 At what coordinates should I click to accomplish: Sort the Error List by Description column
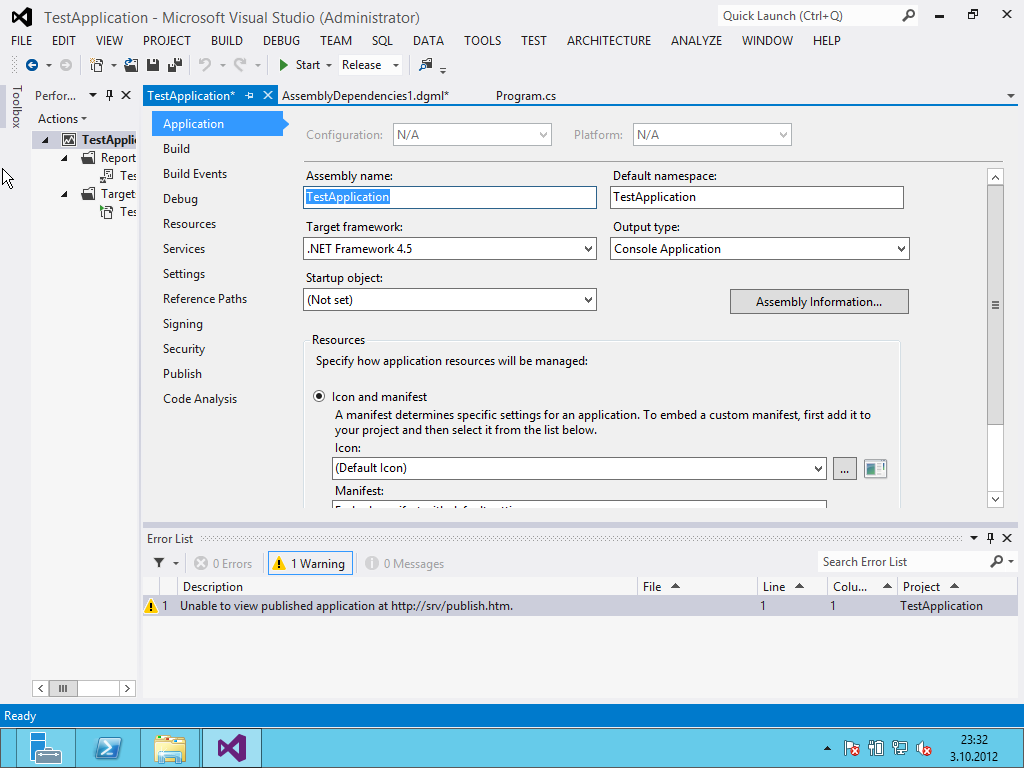(x=408, y=586)
